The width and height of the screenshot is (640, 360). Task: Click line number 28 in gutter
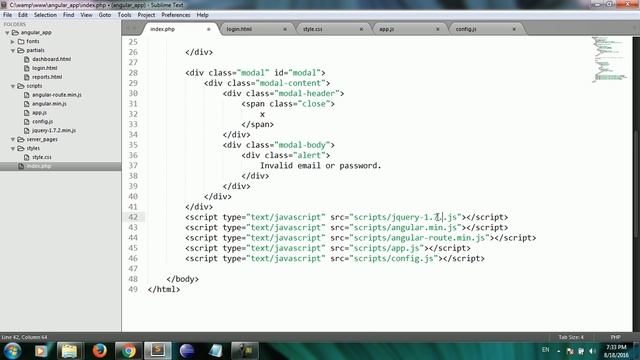click(133, 73)
